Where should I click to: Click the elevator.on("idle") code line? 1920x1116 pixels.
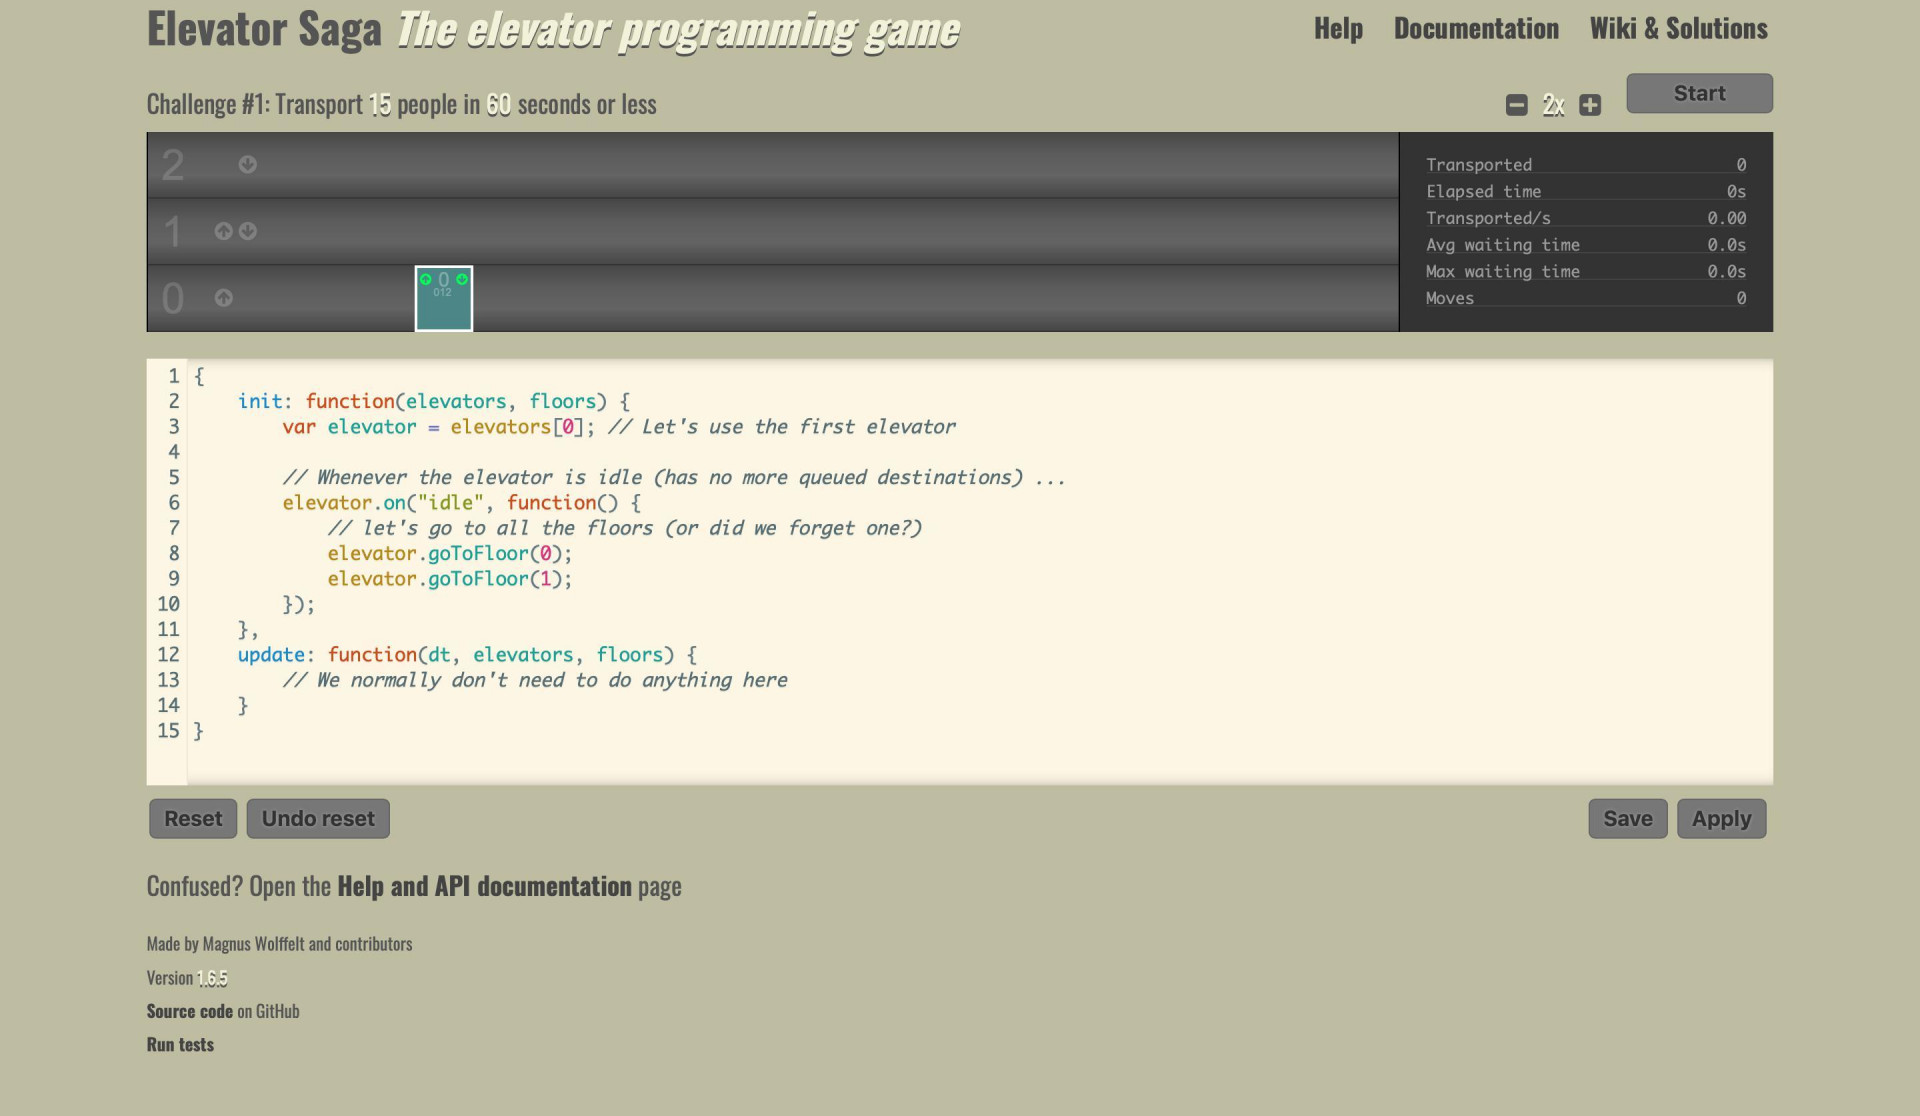click(x=462, y=502)
